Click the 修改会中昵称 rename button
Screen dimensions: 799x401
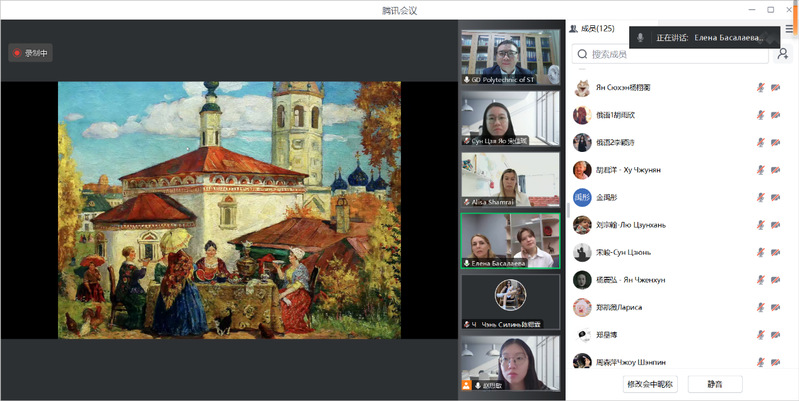point(650,384)
